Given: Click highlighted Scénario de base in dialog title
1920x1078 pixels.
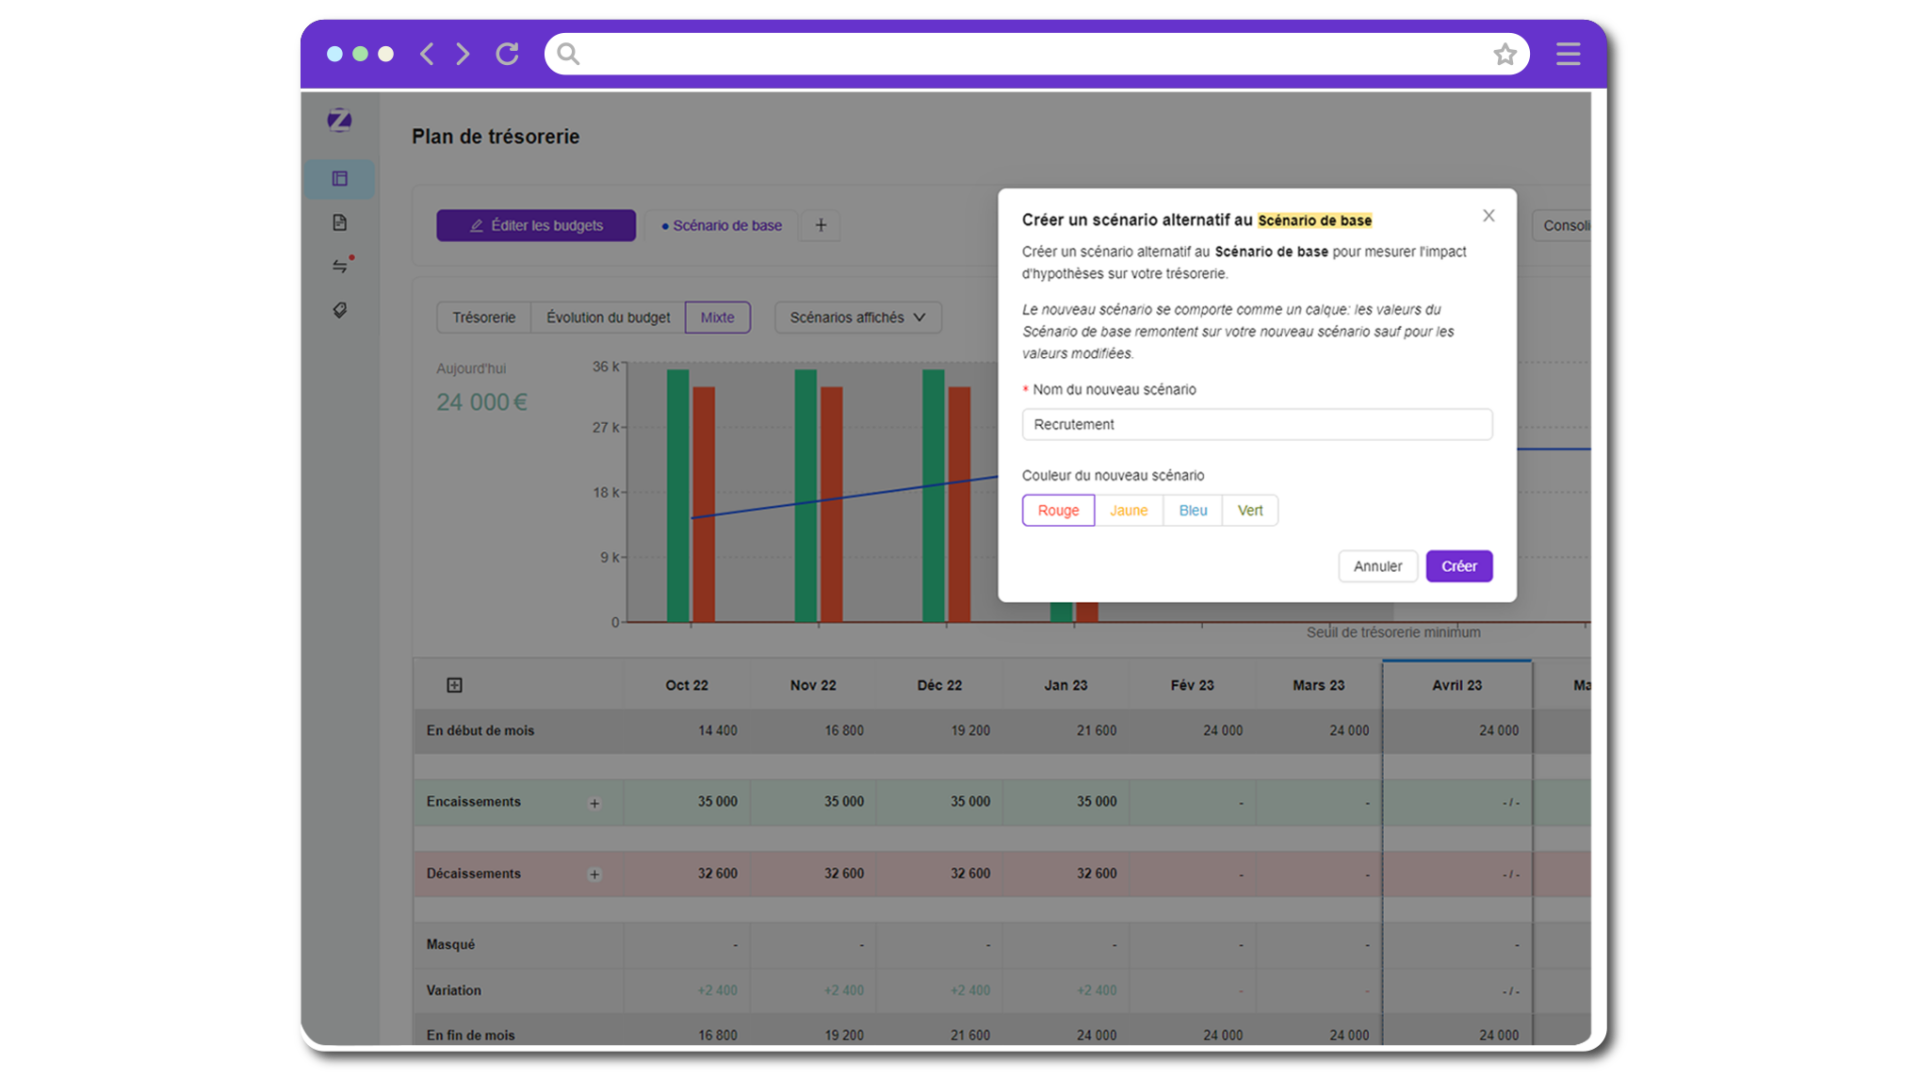Looking at the screenshot, I should point(1315,220).
